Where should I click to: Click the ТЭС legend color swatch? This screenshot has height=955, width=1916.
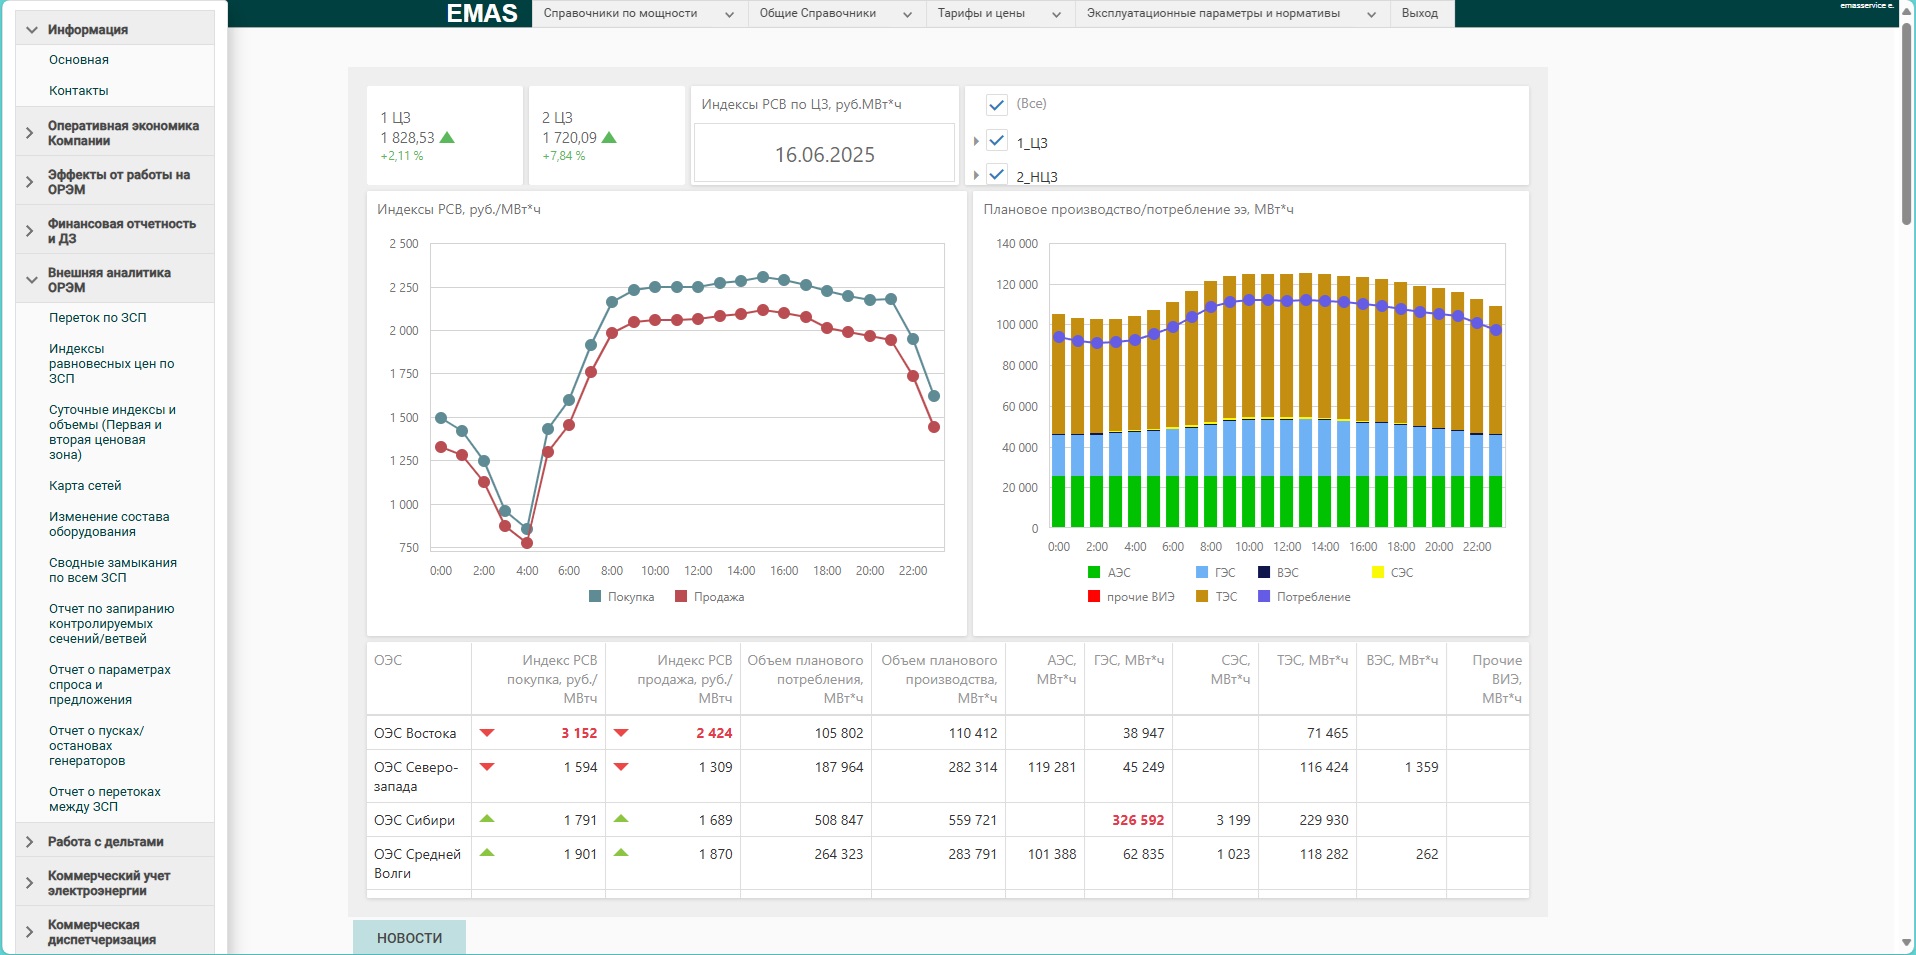(1202, 597)
